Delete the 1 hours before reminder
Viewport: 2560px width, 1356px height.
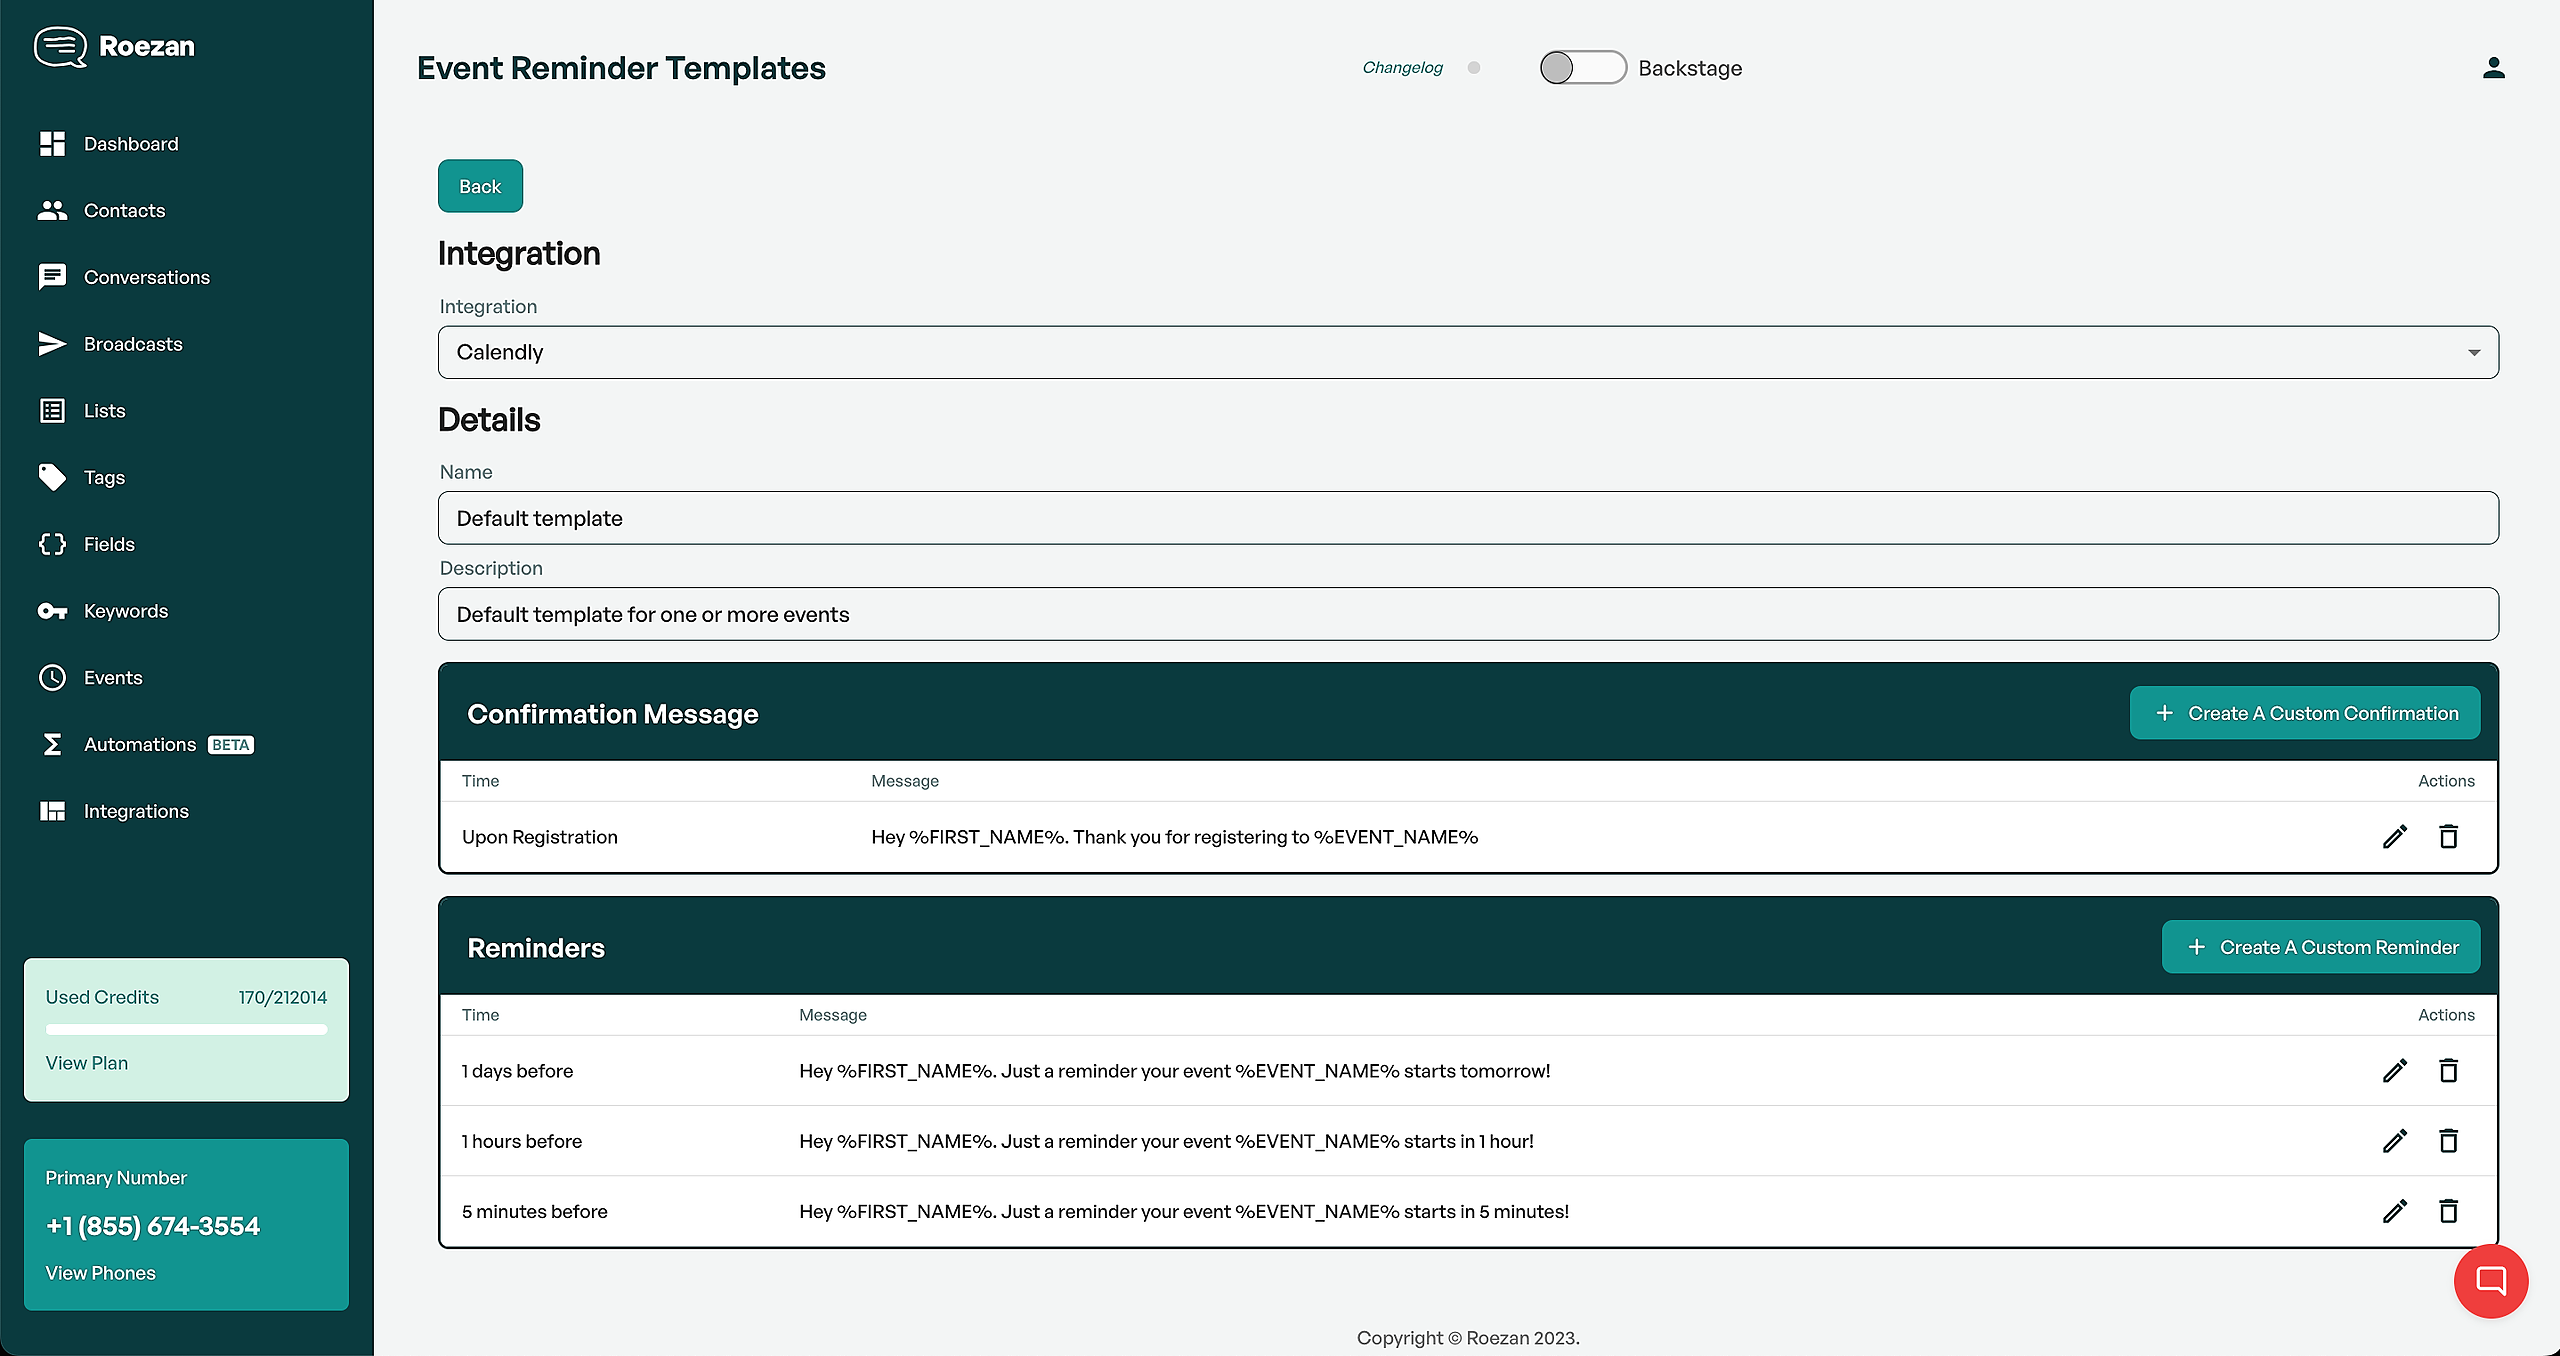coord(2448,1141)
